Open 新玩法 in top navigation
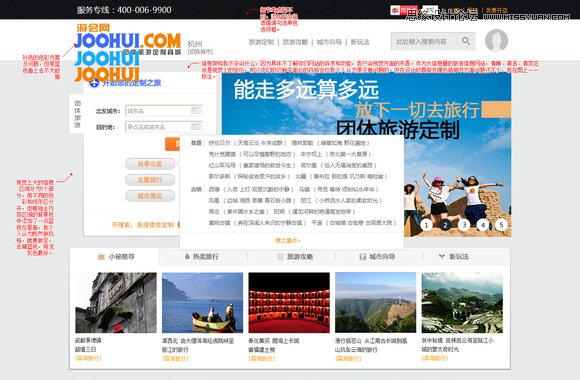Viewport: 580px width, 380px height. click(360, 42)
